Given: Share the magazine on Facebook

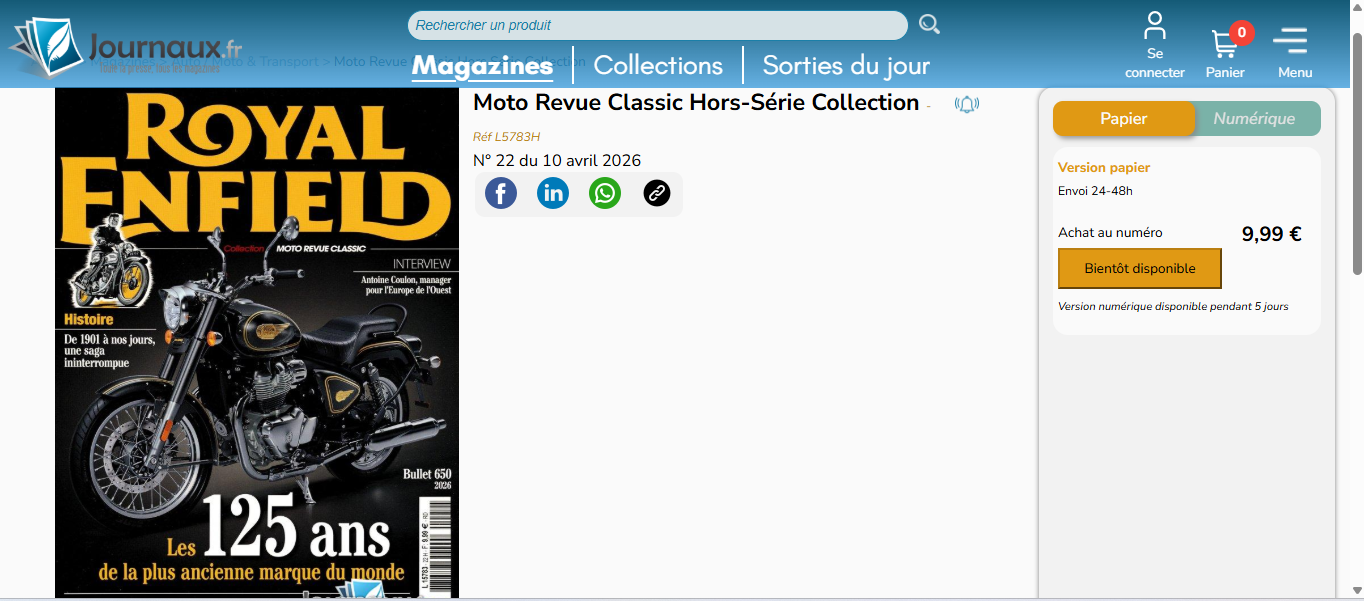Looking at the screenshot, I should (501, 193).
